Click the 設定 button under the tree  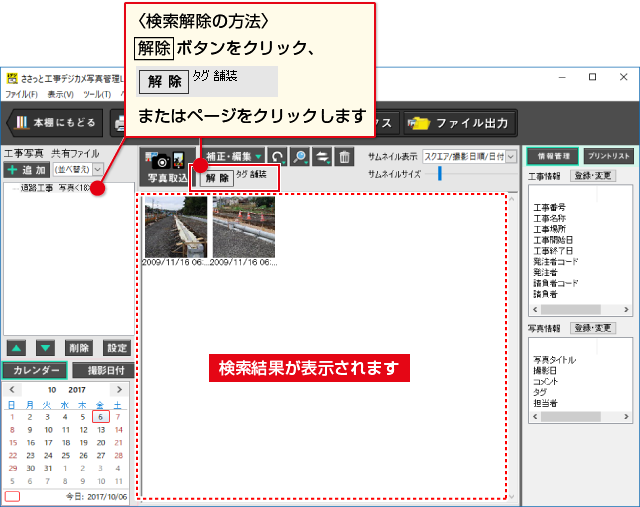click(x=117, y=348)
